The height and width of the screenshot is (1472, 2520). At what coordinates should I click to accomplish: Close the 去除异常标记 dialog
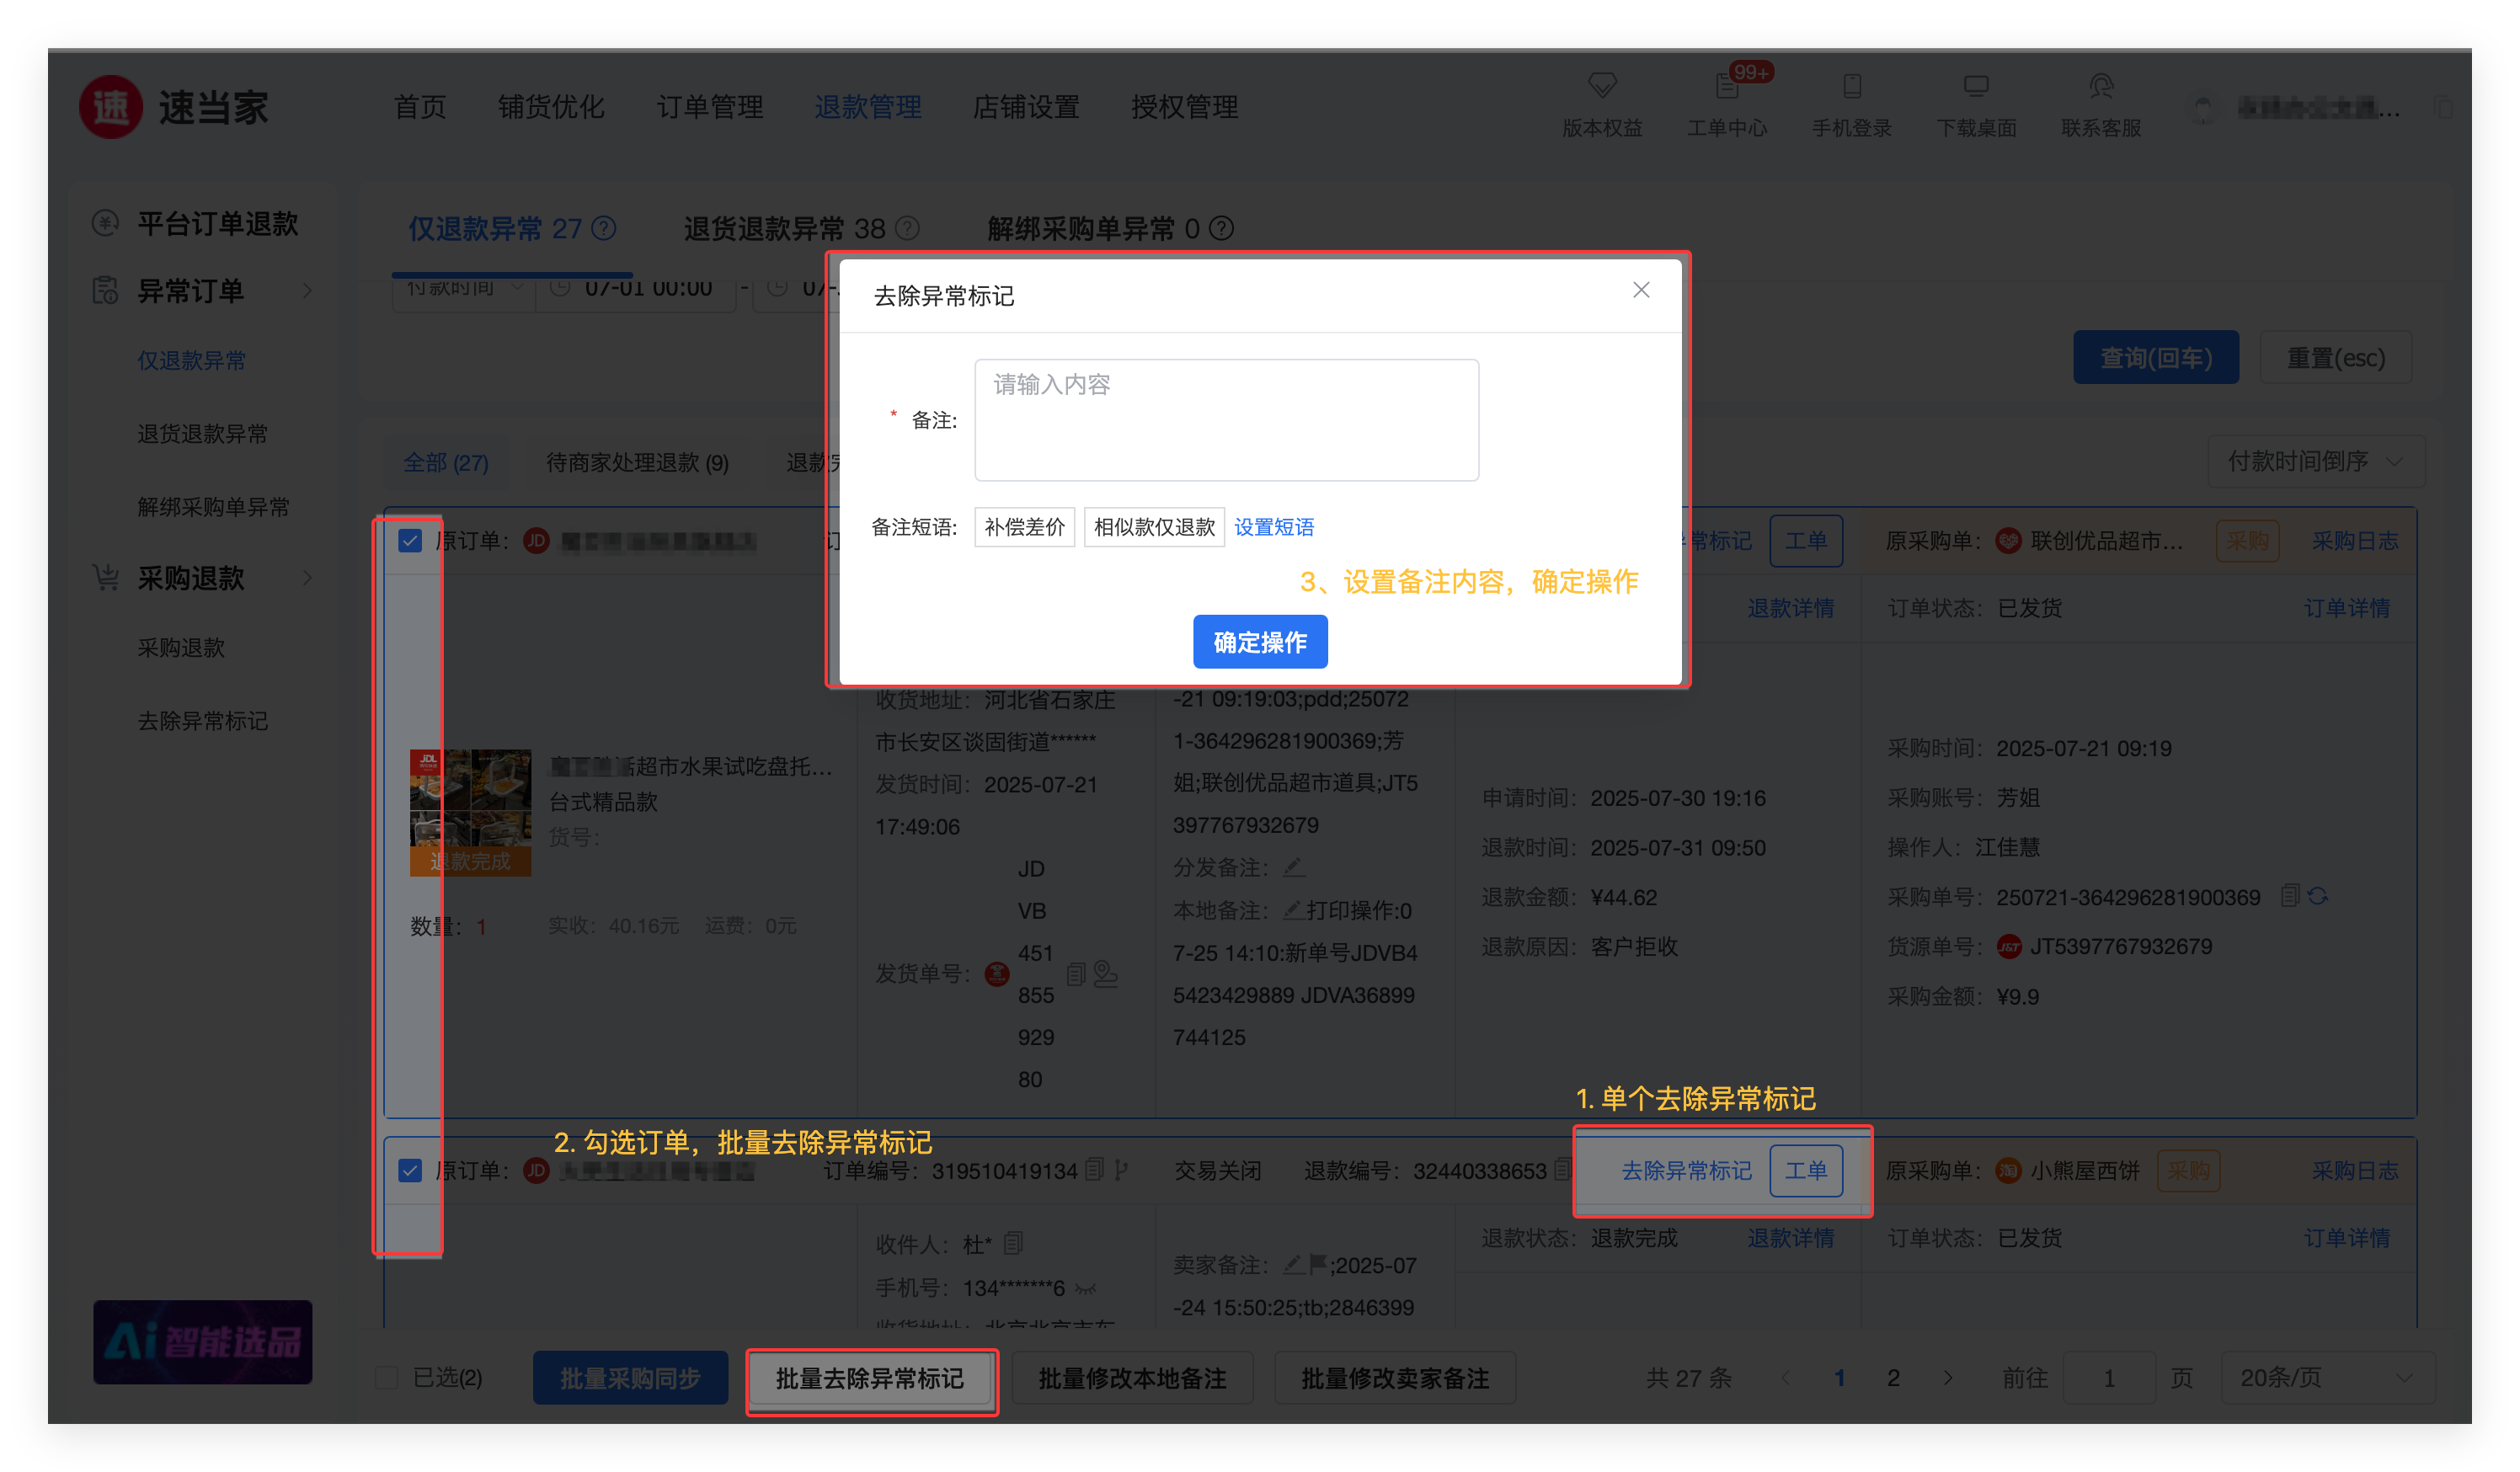click(1641, 290)
